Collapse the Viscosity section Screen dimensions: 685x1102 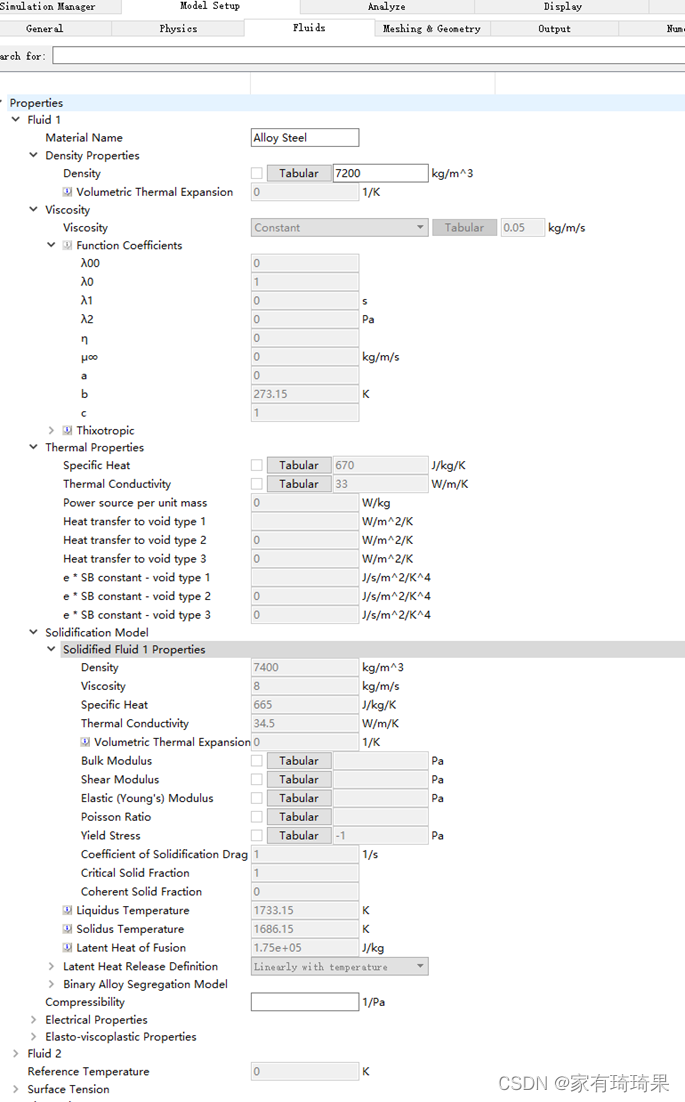point(33,209)
